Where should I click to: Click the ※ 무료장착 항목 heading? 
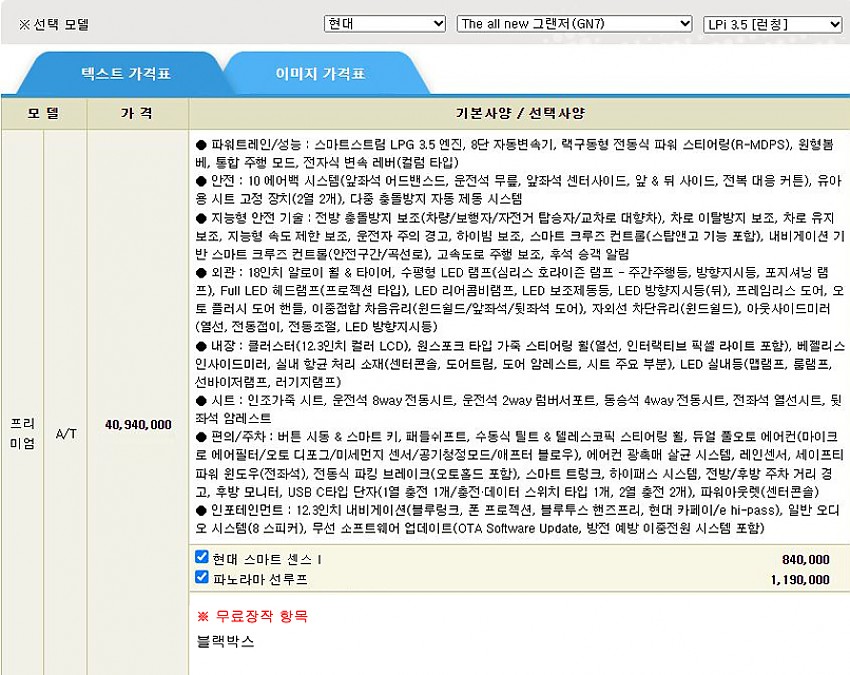click(x=252, y=615)
